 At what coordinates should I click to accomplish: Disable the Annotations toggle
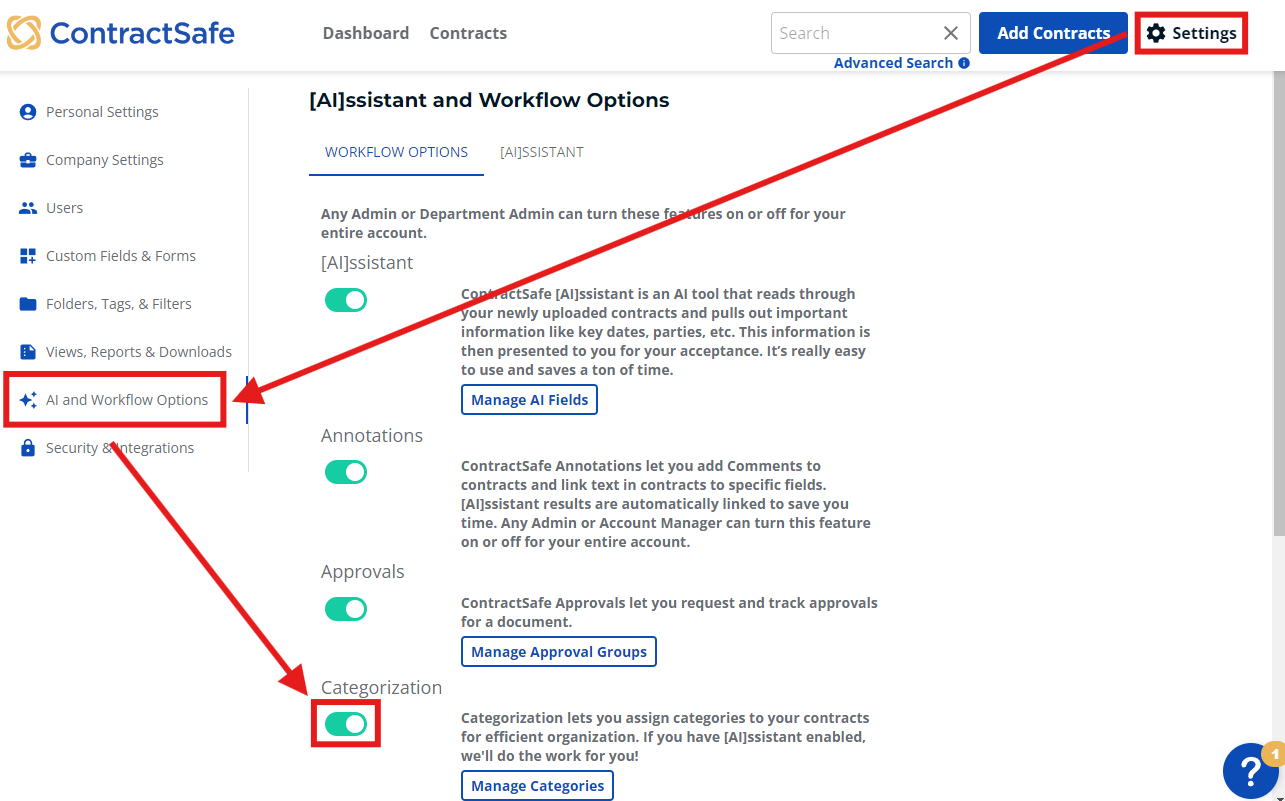click(x=345, y=471)
